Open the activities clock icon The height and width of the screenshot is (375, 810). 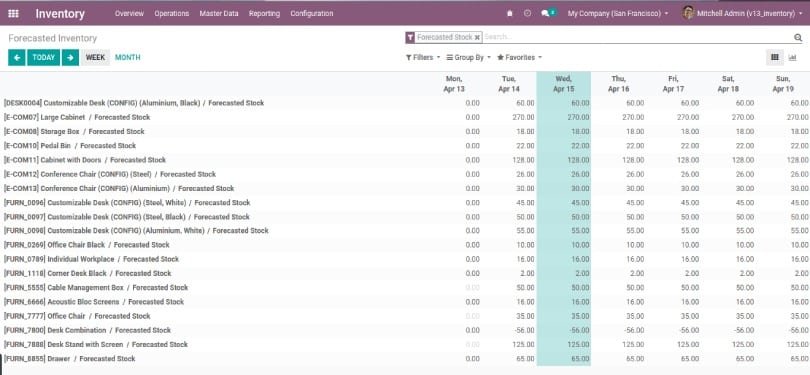pyautogui.click(x=527, y=14)
